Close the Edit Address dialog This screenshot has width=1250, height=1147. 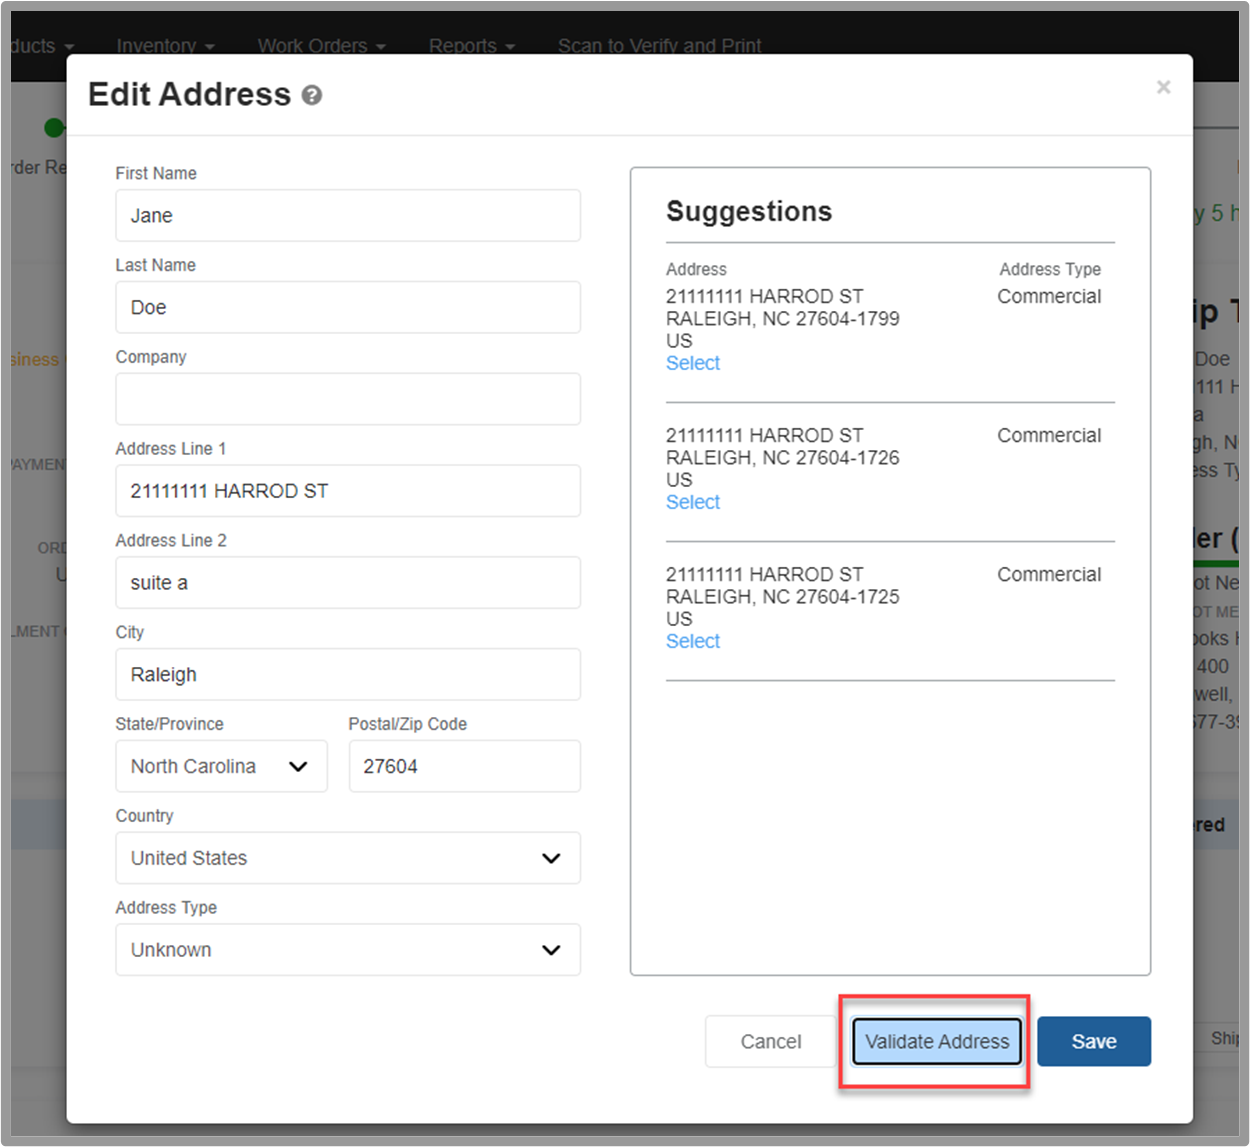(x=1163, y=87)
